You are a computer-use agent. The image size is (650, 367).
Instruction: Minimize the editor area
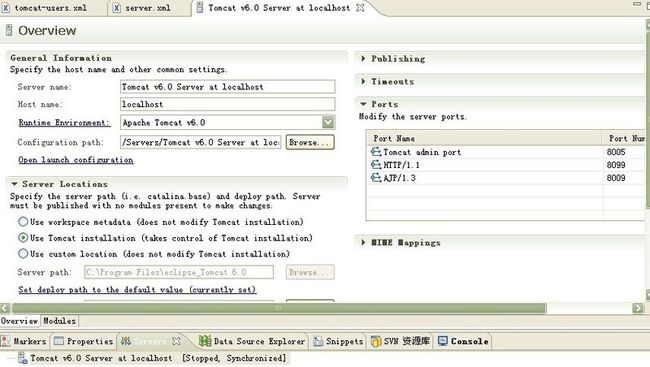point(637,4)
